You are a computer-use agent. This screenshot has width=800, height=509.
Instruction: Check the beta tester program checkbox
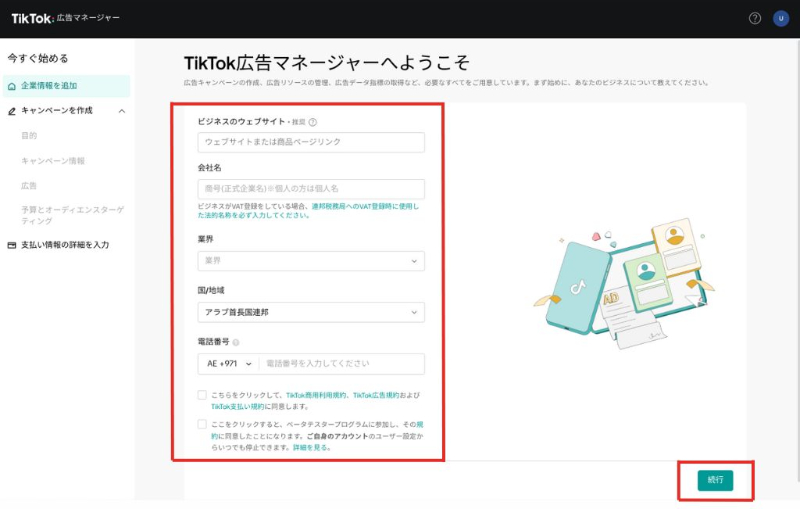click(x=202, y=425)
